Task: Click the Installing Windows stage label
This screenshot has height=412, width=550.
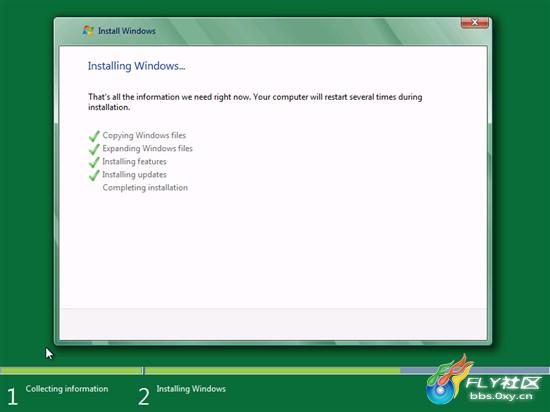Action: [x=191, y=389]
